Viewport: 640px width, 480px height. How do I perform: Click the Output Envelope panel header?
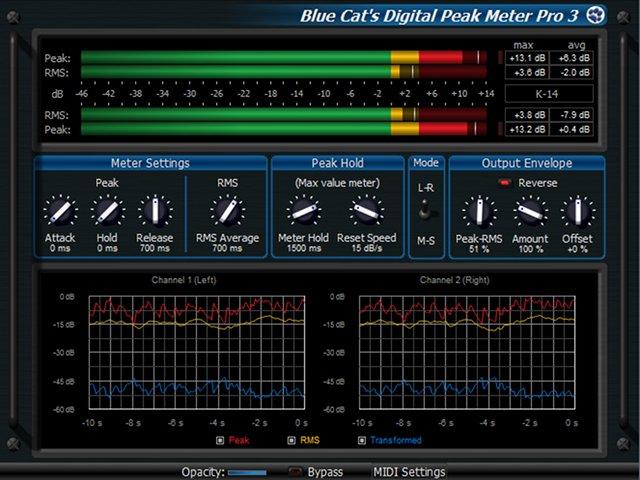point(527,163)
